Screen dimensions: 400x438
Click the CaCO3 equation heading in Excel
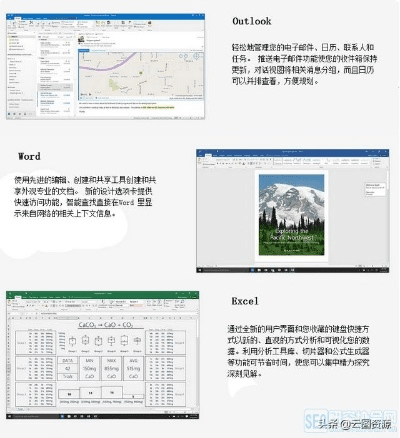pyautogui.click(x=106, y=324)
